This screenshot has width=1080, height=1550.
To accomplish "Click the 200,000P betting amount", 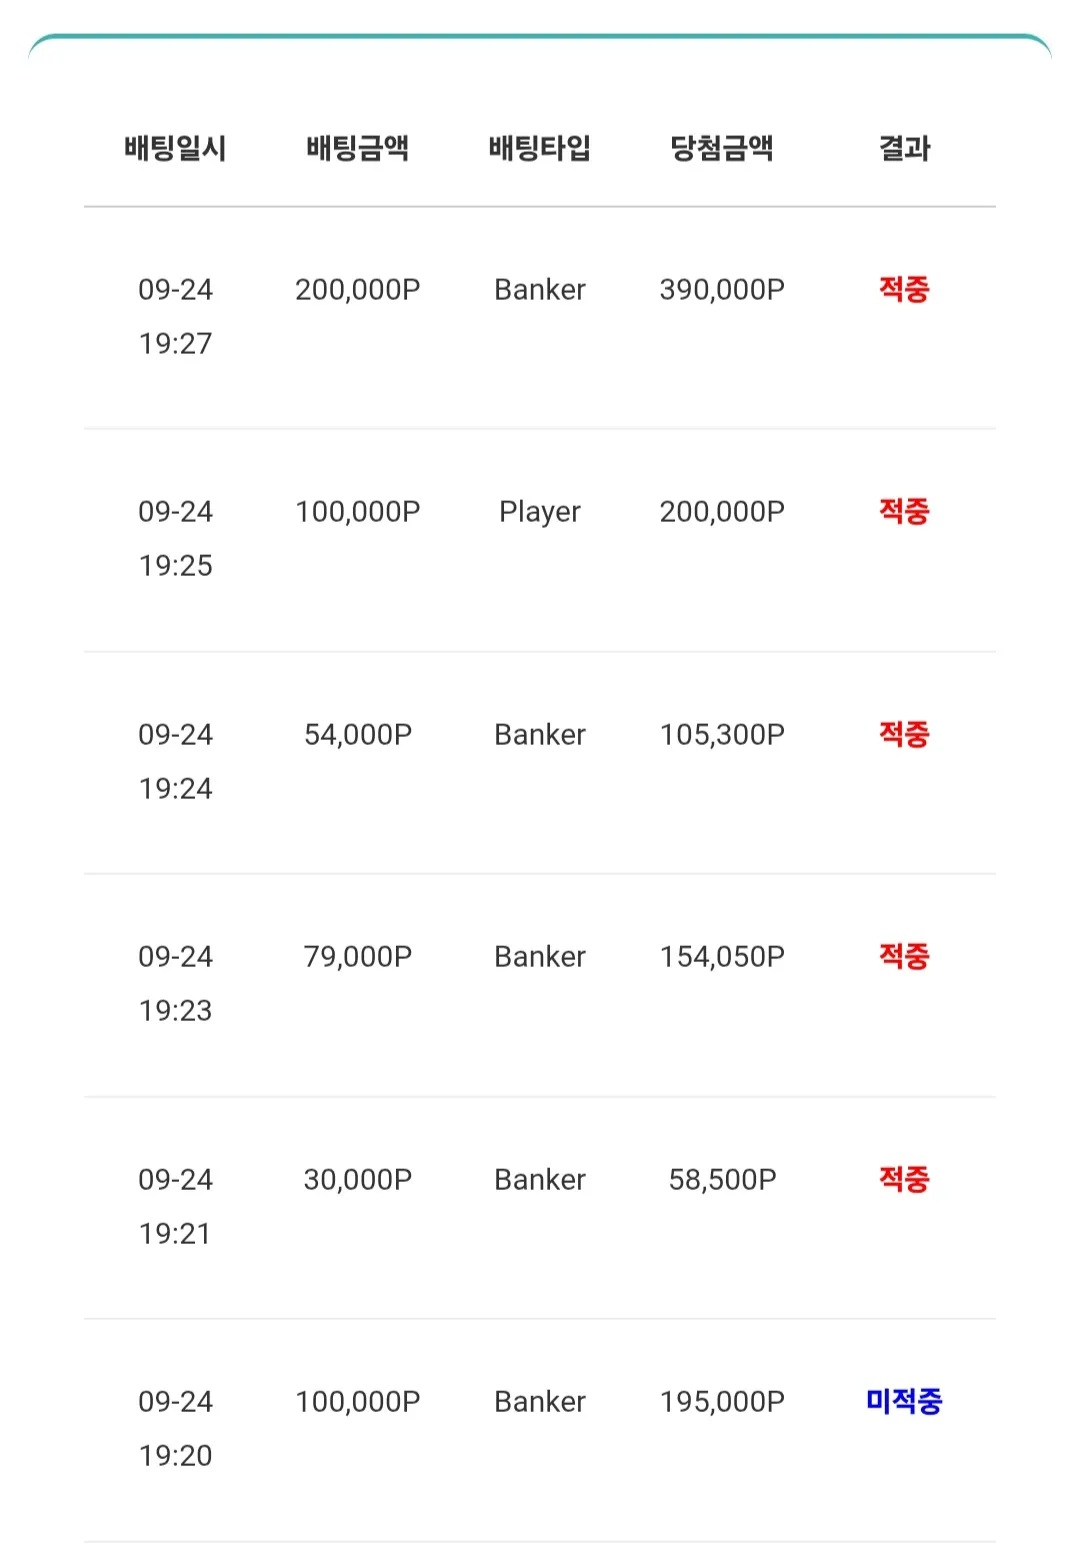I will point(358,290).
